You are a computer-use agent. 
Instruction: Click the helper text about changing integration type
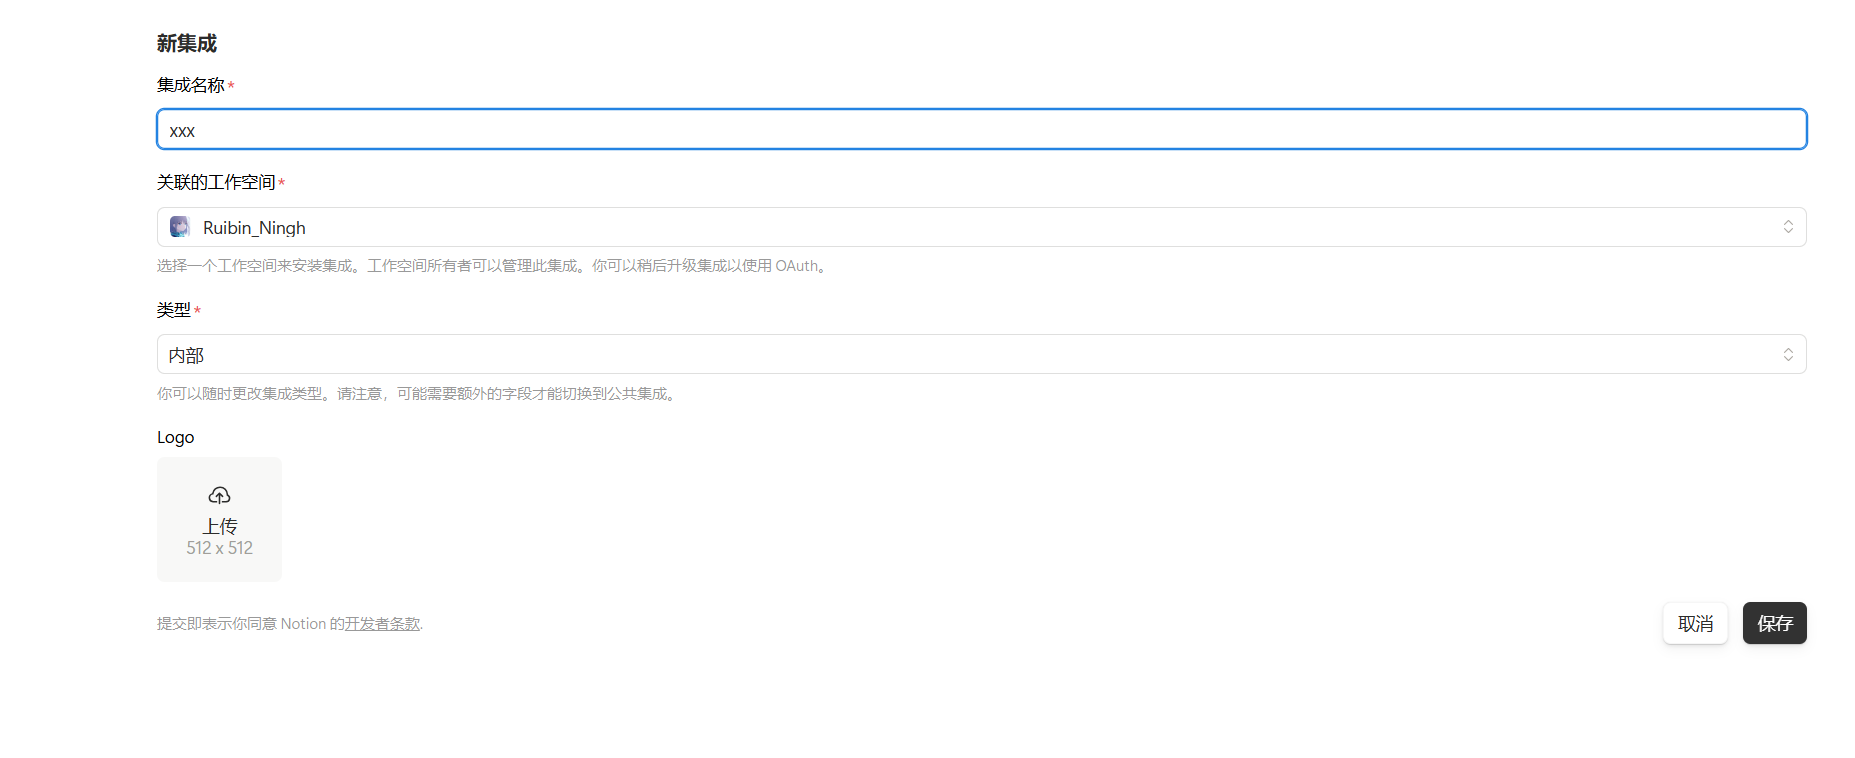[x=418, y=394]
